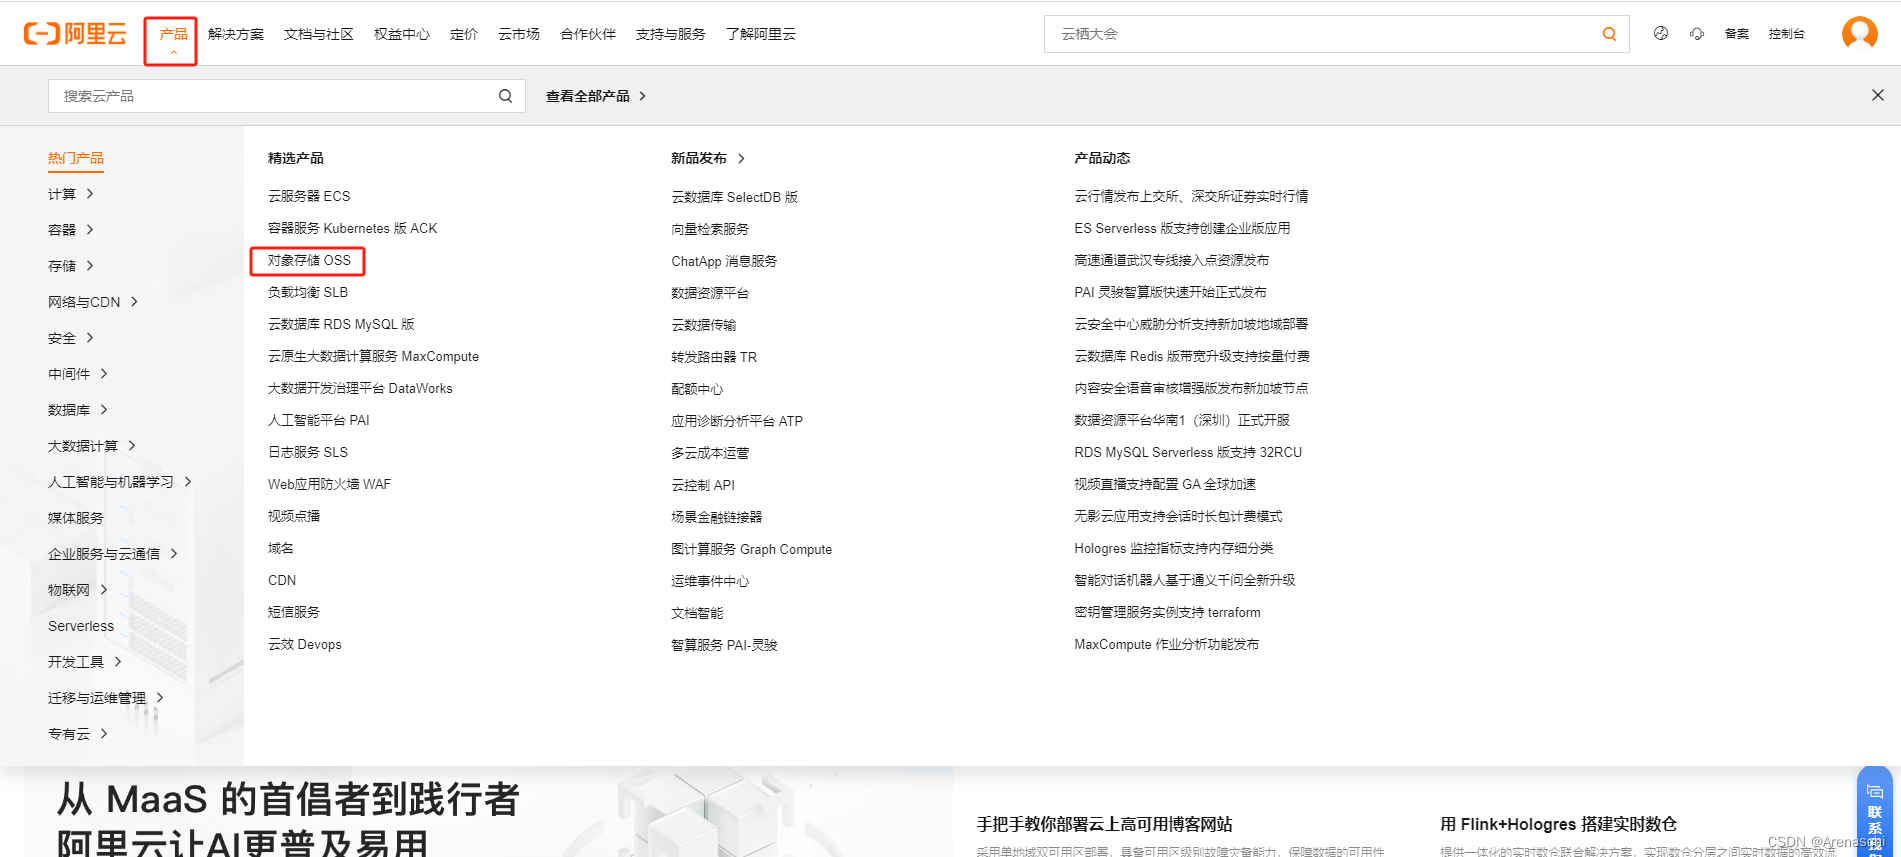The image size is (1901, 857).
Task: Expand the 网络与CDN category
Action: pyautogui.click(x=93, y=302)
